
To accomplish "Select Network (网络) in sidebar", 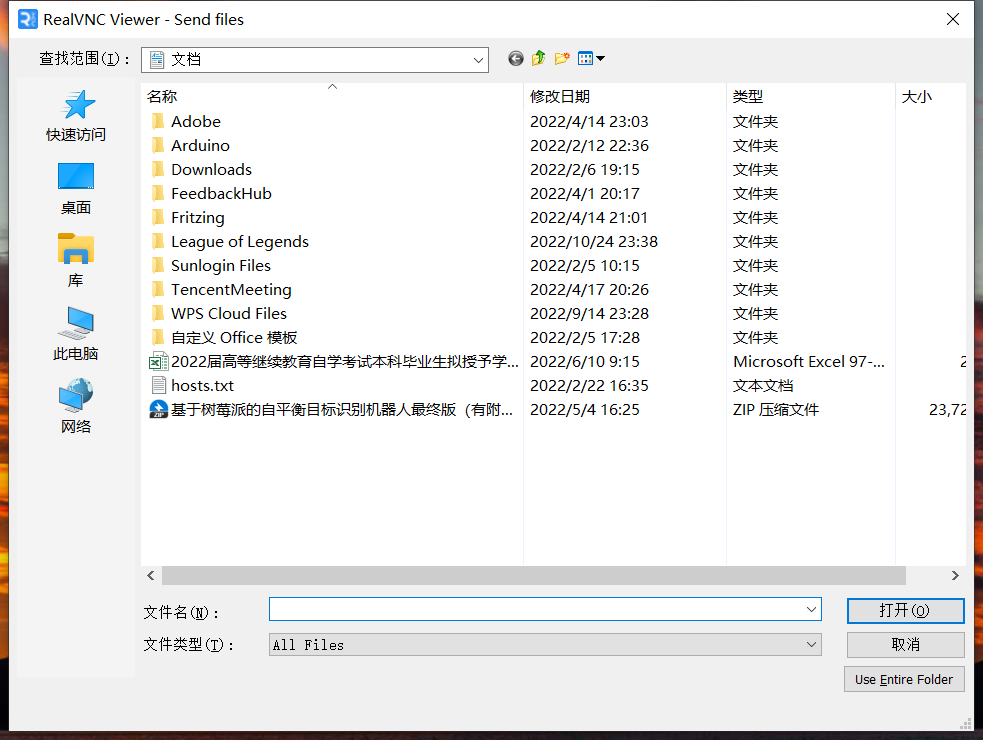I will (x=76, y=407).
